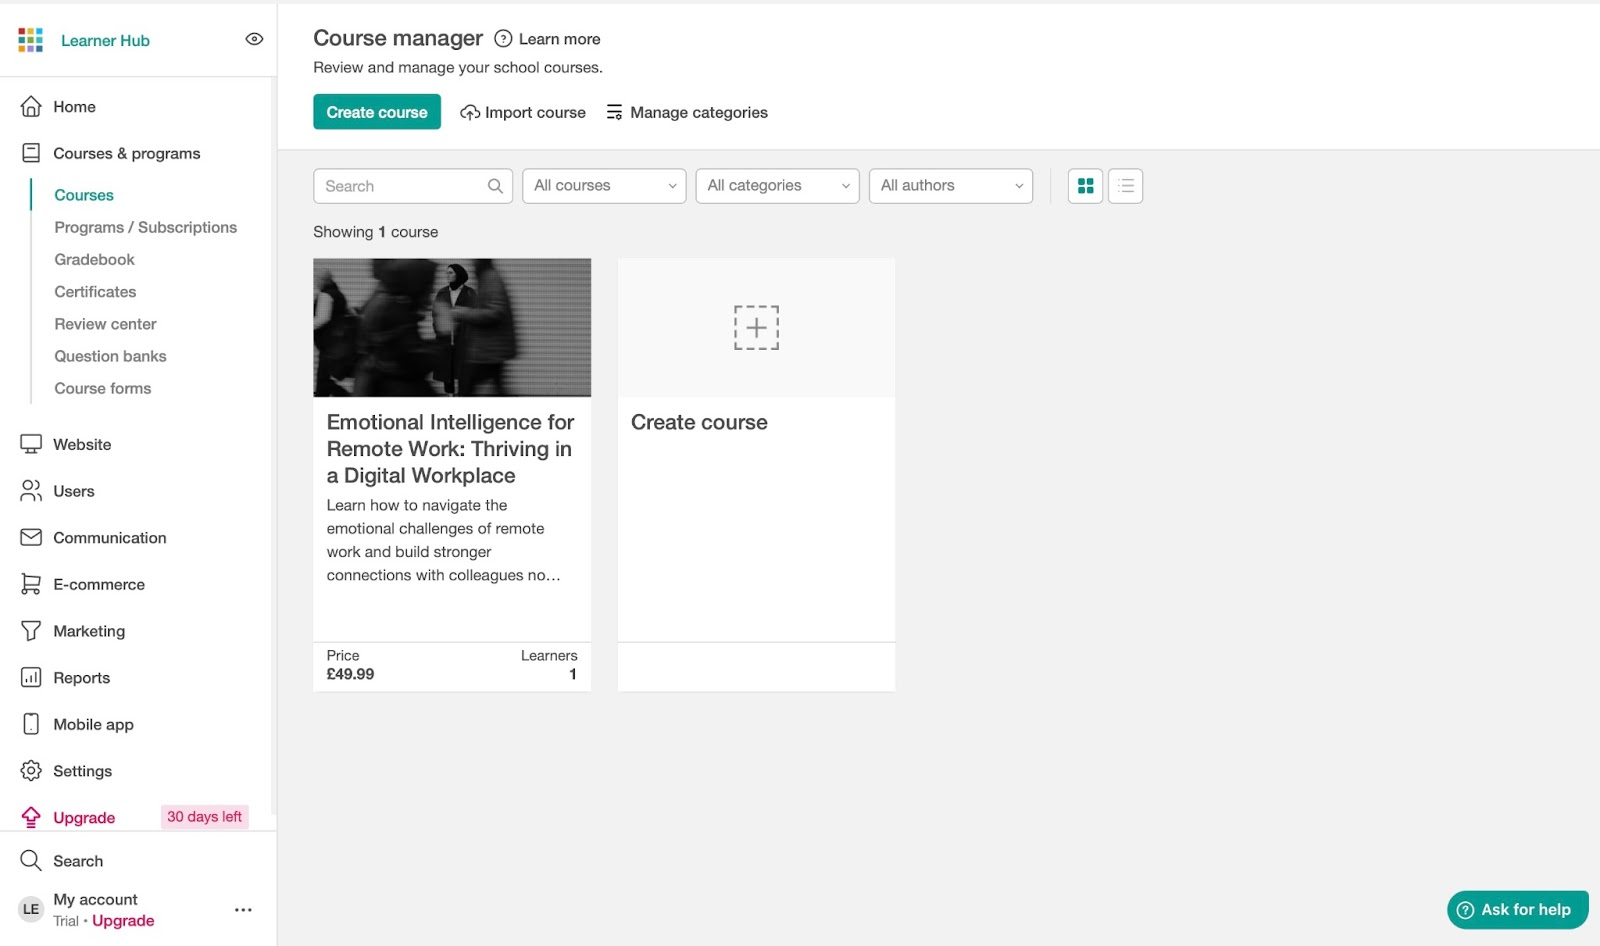
Task: Open Communication menu
Action: point(110,538)
